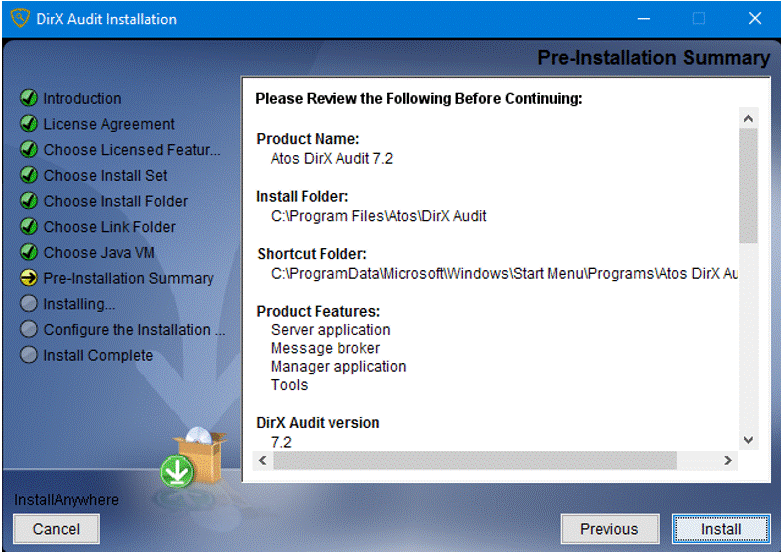Click the checkmark icon next to License Agreement
781x552 pixels.
28,125
